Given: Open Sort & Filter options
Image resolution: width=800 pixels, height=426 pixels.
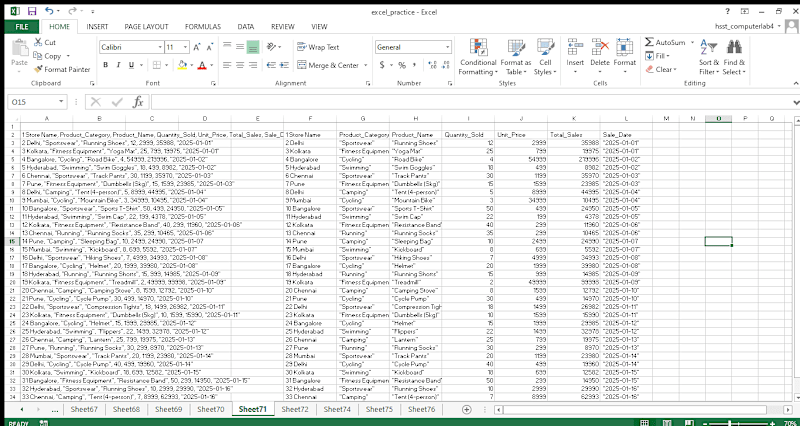Looking at the screenshot, I should tap(709, 57).
